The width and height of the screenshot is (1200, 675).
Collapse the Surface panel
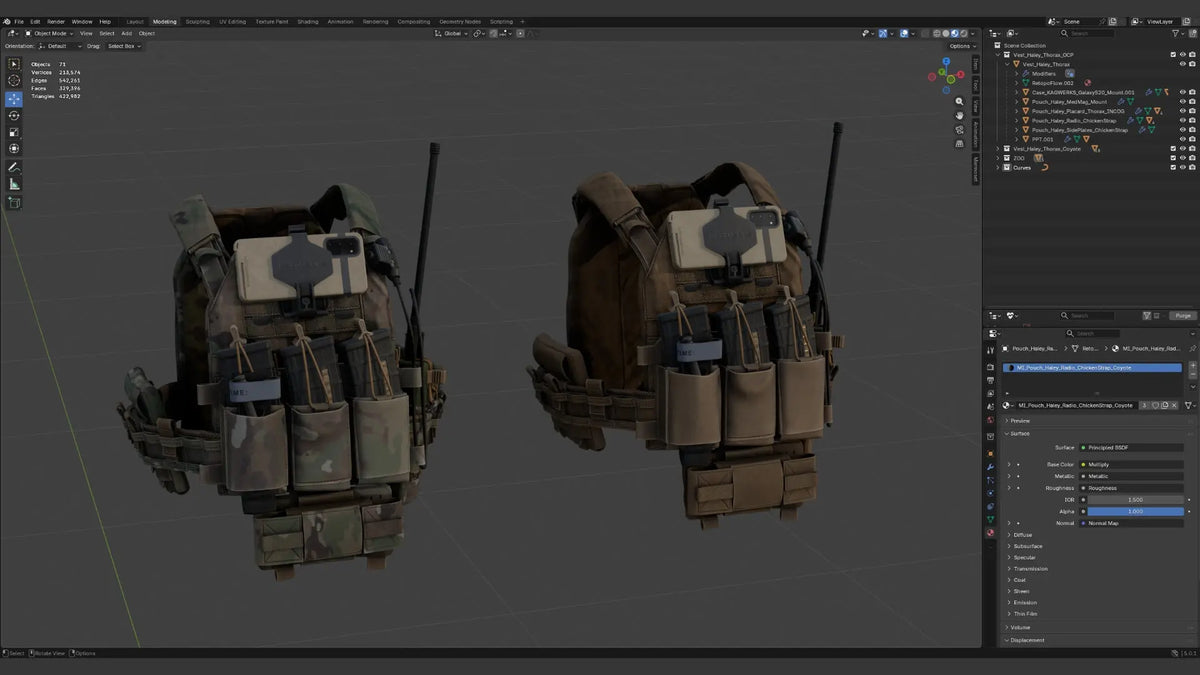[x=1020, y=433]
